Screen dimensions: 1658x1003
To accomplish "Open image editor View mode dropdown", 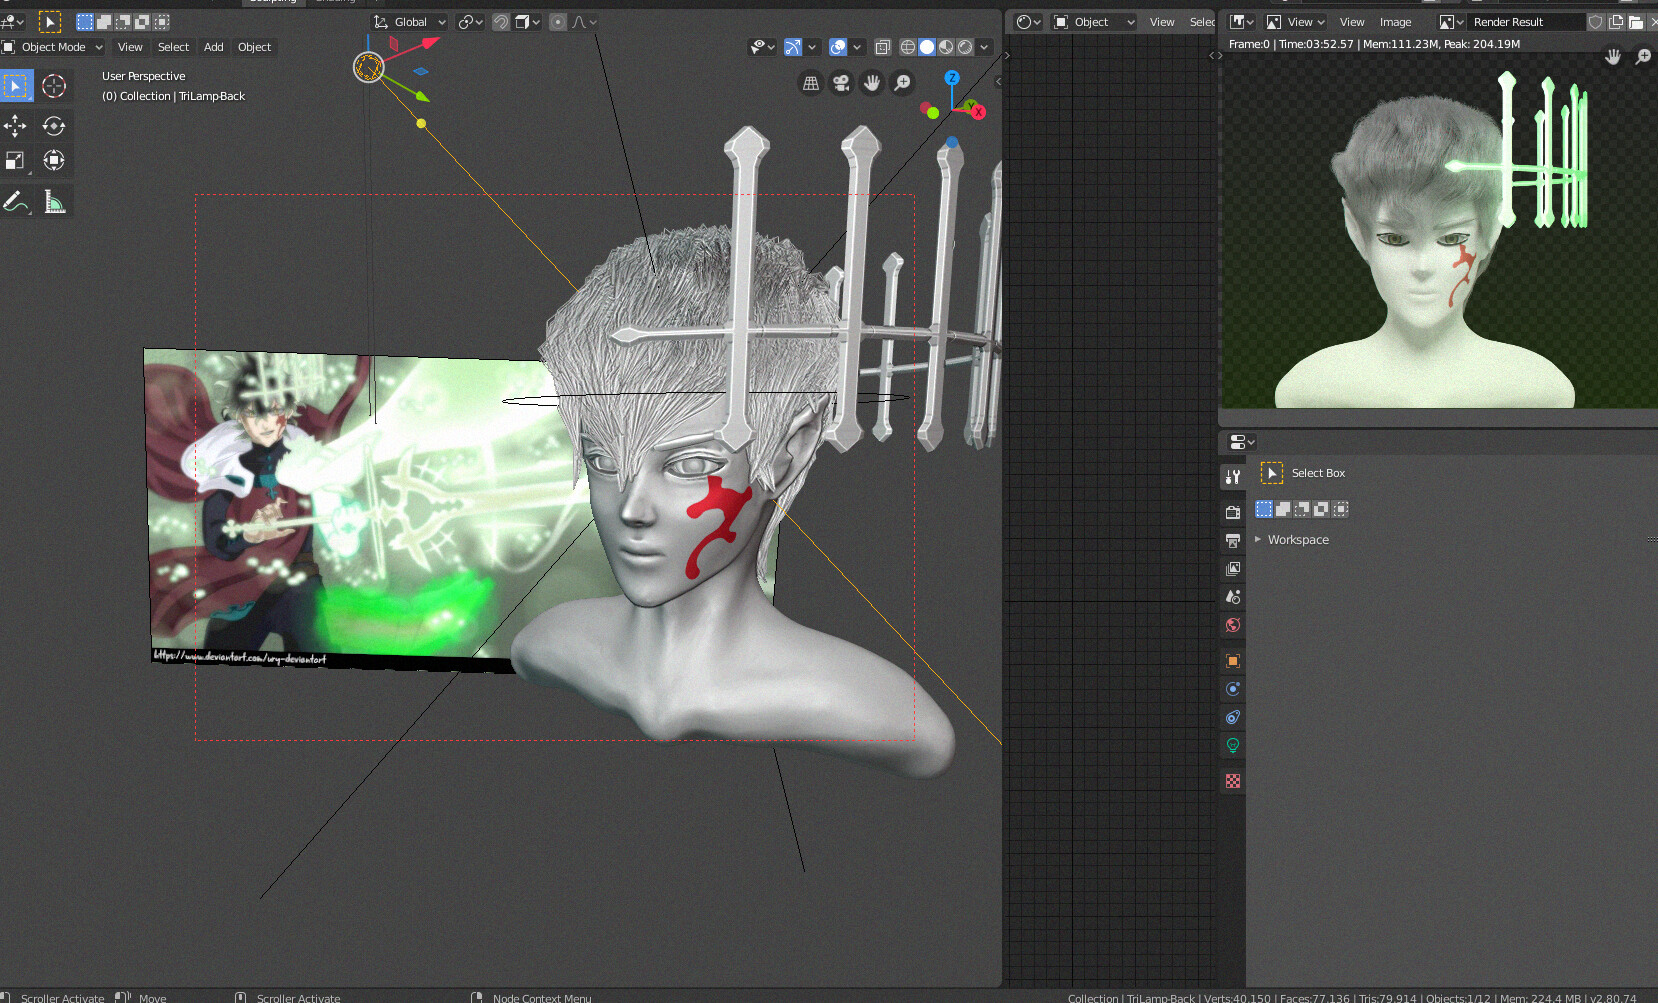I will tap(1295, 22).
